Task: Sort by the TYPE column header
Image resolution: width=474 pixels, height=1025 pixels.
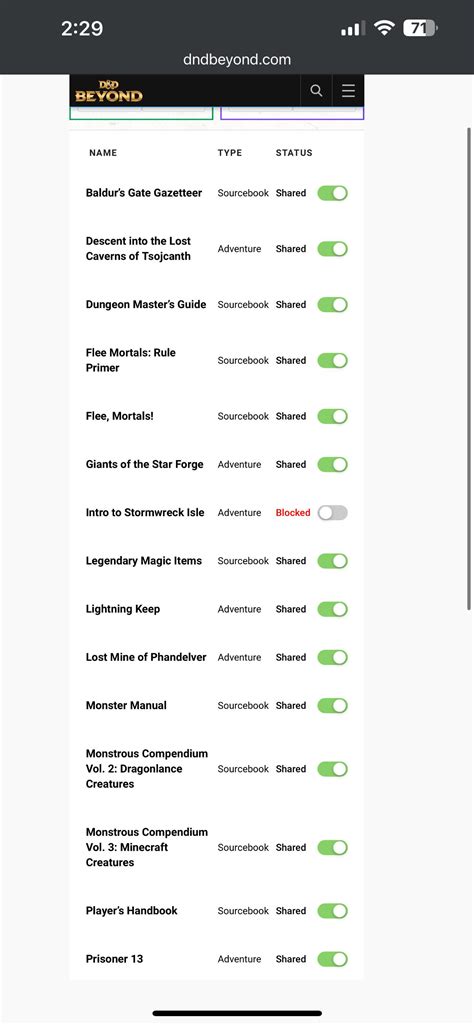Action: click(x=229, y=153)
